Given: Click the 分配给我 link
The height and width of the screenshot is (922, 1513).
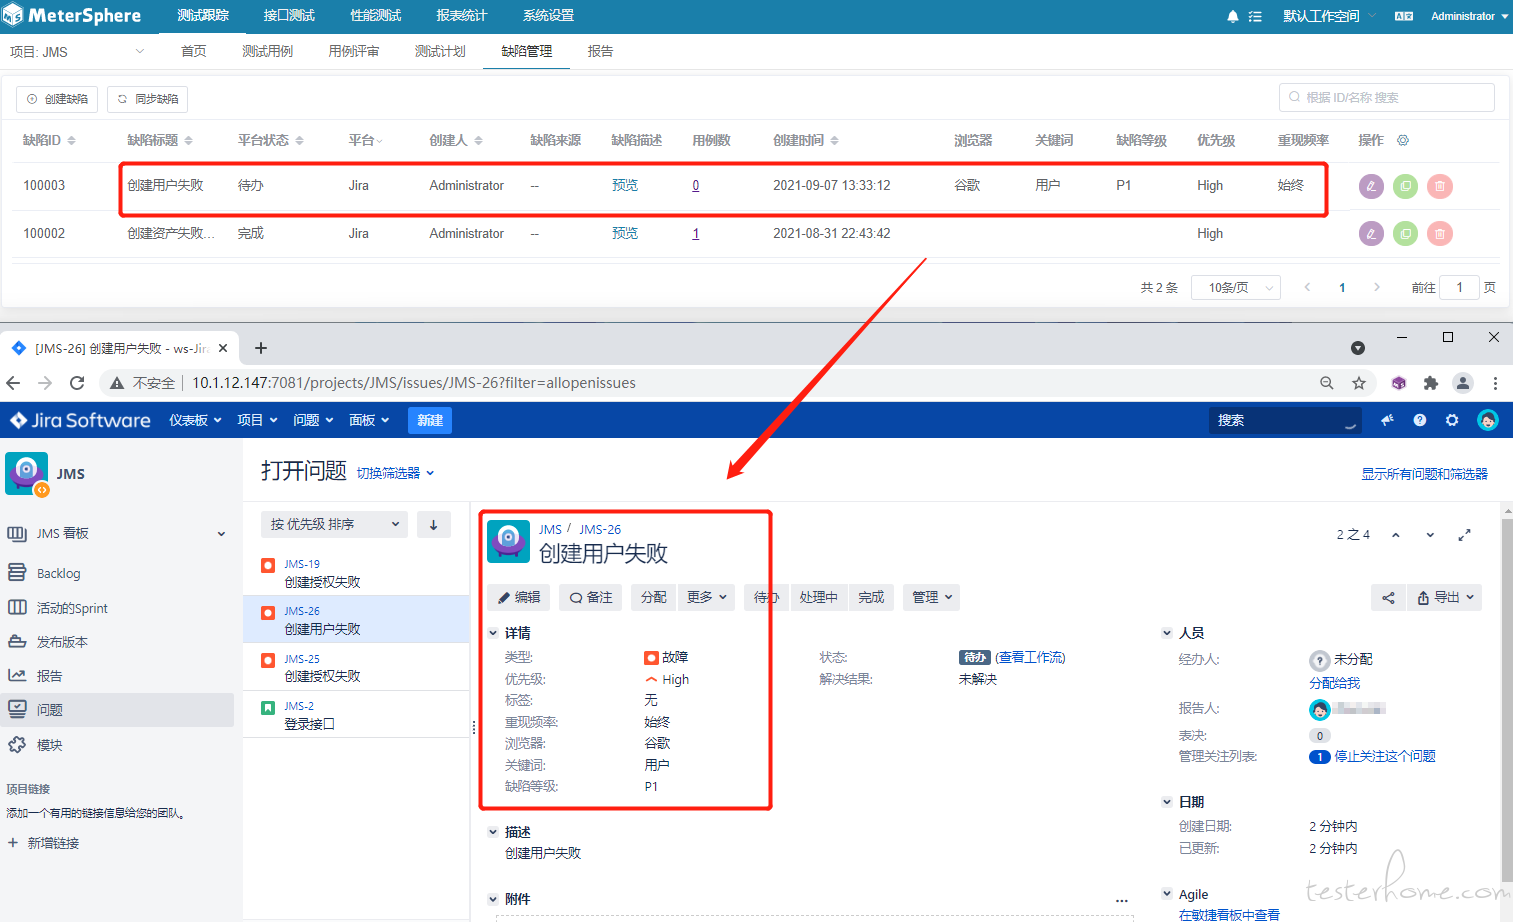Looking at the screenshot, I should click(1334, 683).
